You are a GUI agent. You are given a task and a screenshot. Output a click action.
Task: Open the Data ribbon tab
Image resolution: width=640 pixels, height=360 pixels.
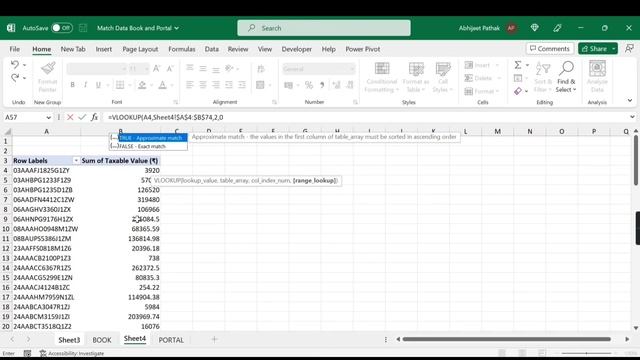211,49
